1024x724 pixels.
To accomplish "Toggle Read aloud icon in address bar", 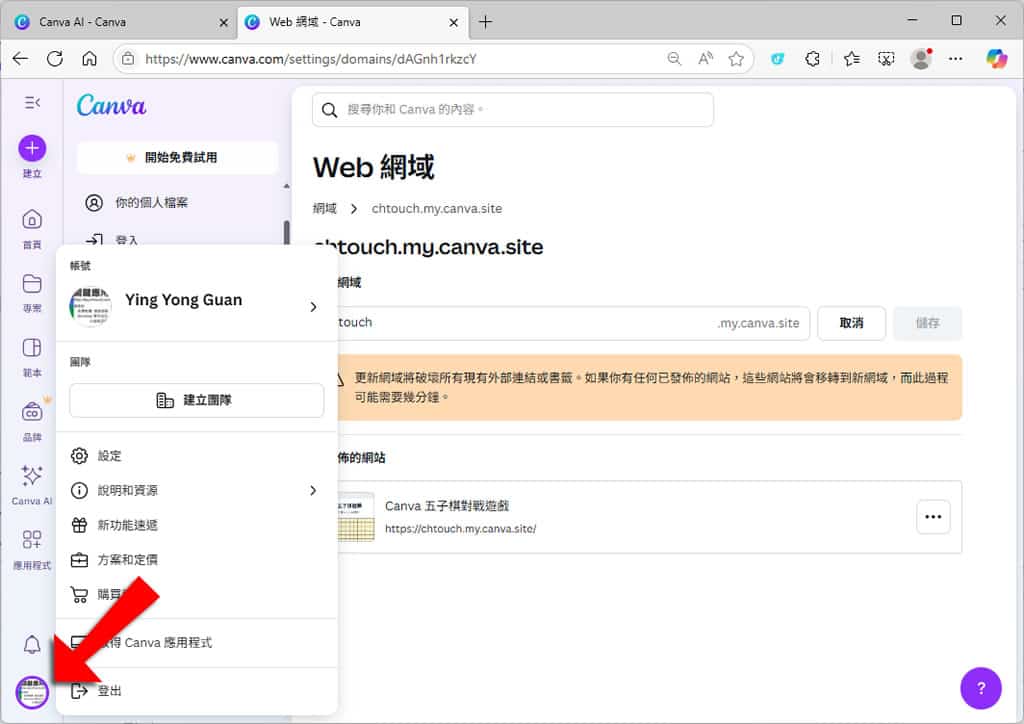I will pos(705,59).
